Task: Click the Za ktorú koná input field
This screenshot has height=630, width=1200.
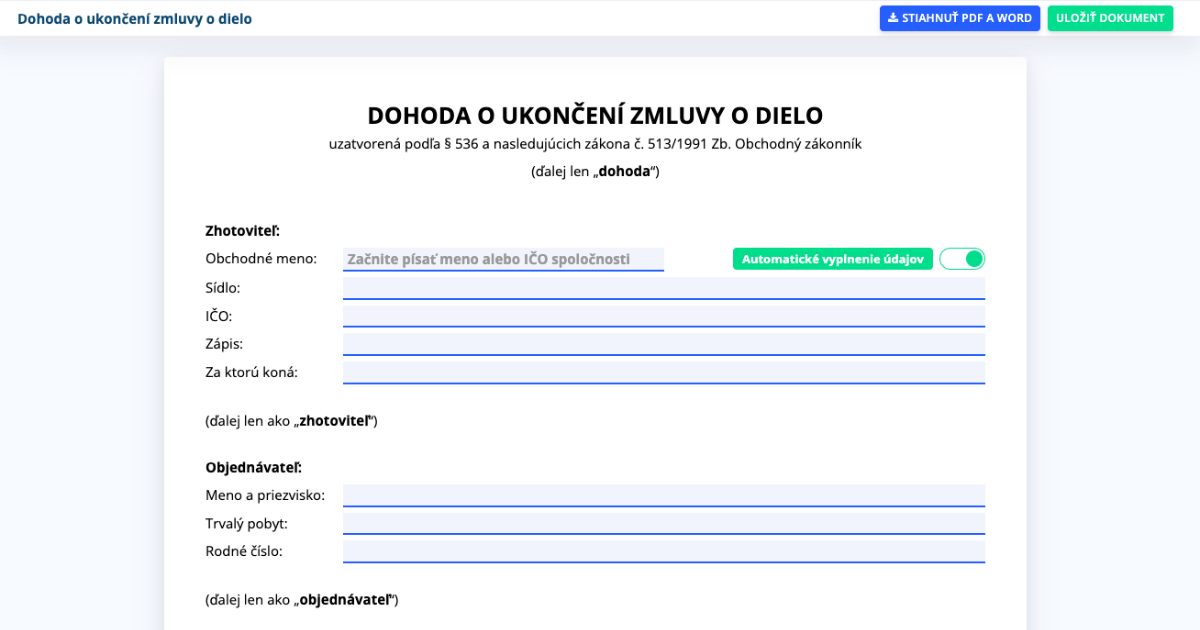Action: tap(663, 371)
